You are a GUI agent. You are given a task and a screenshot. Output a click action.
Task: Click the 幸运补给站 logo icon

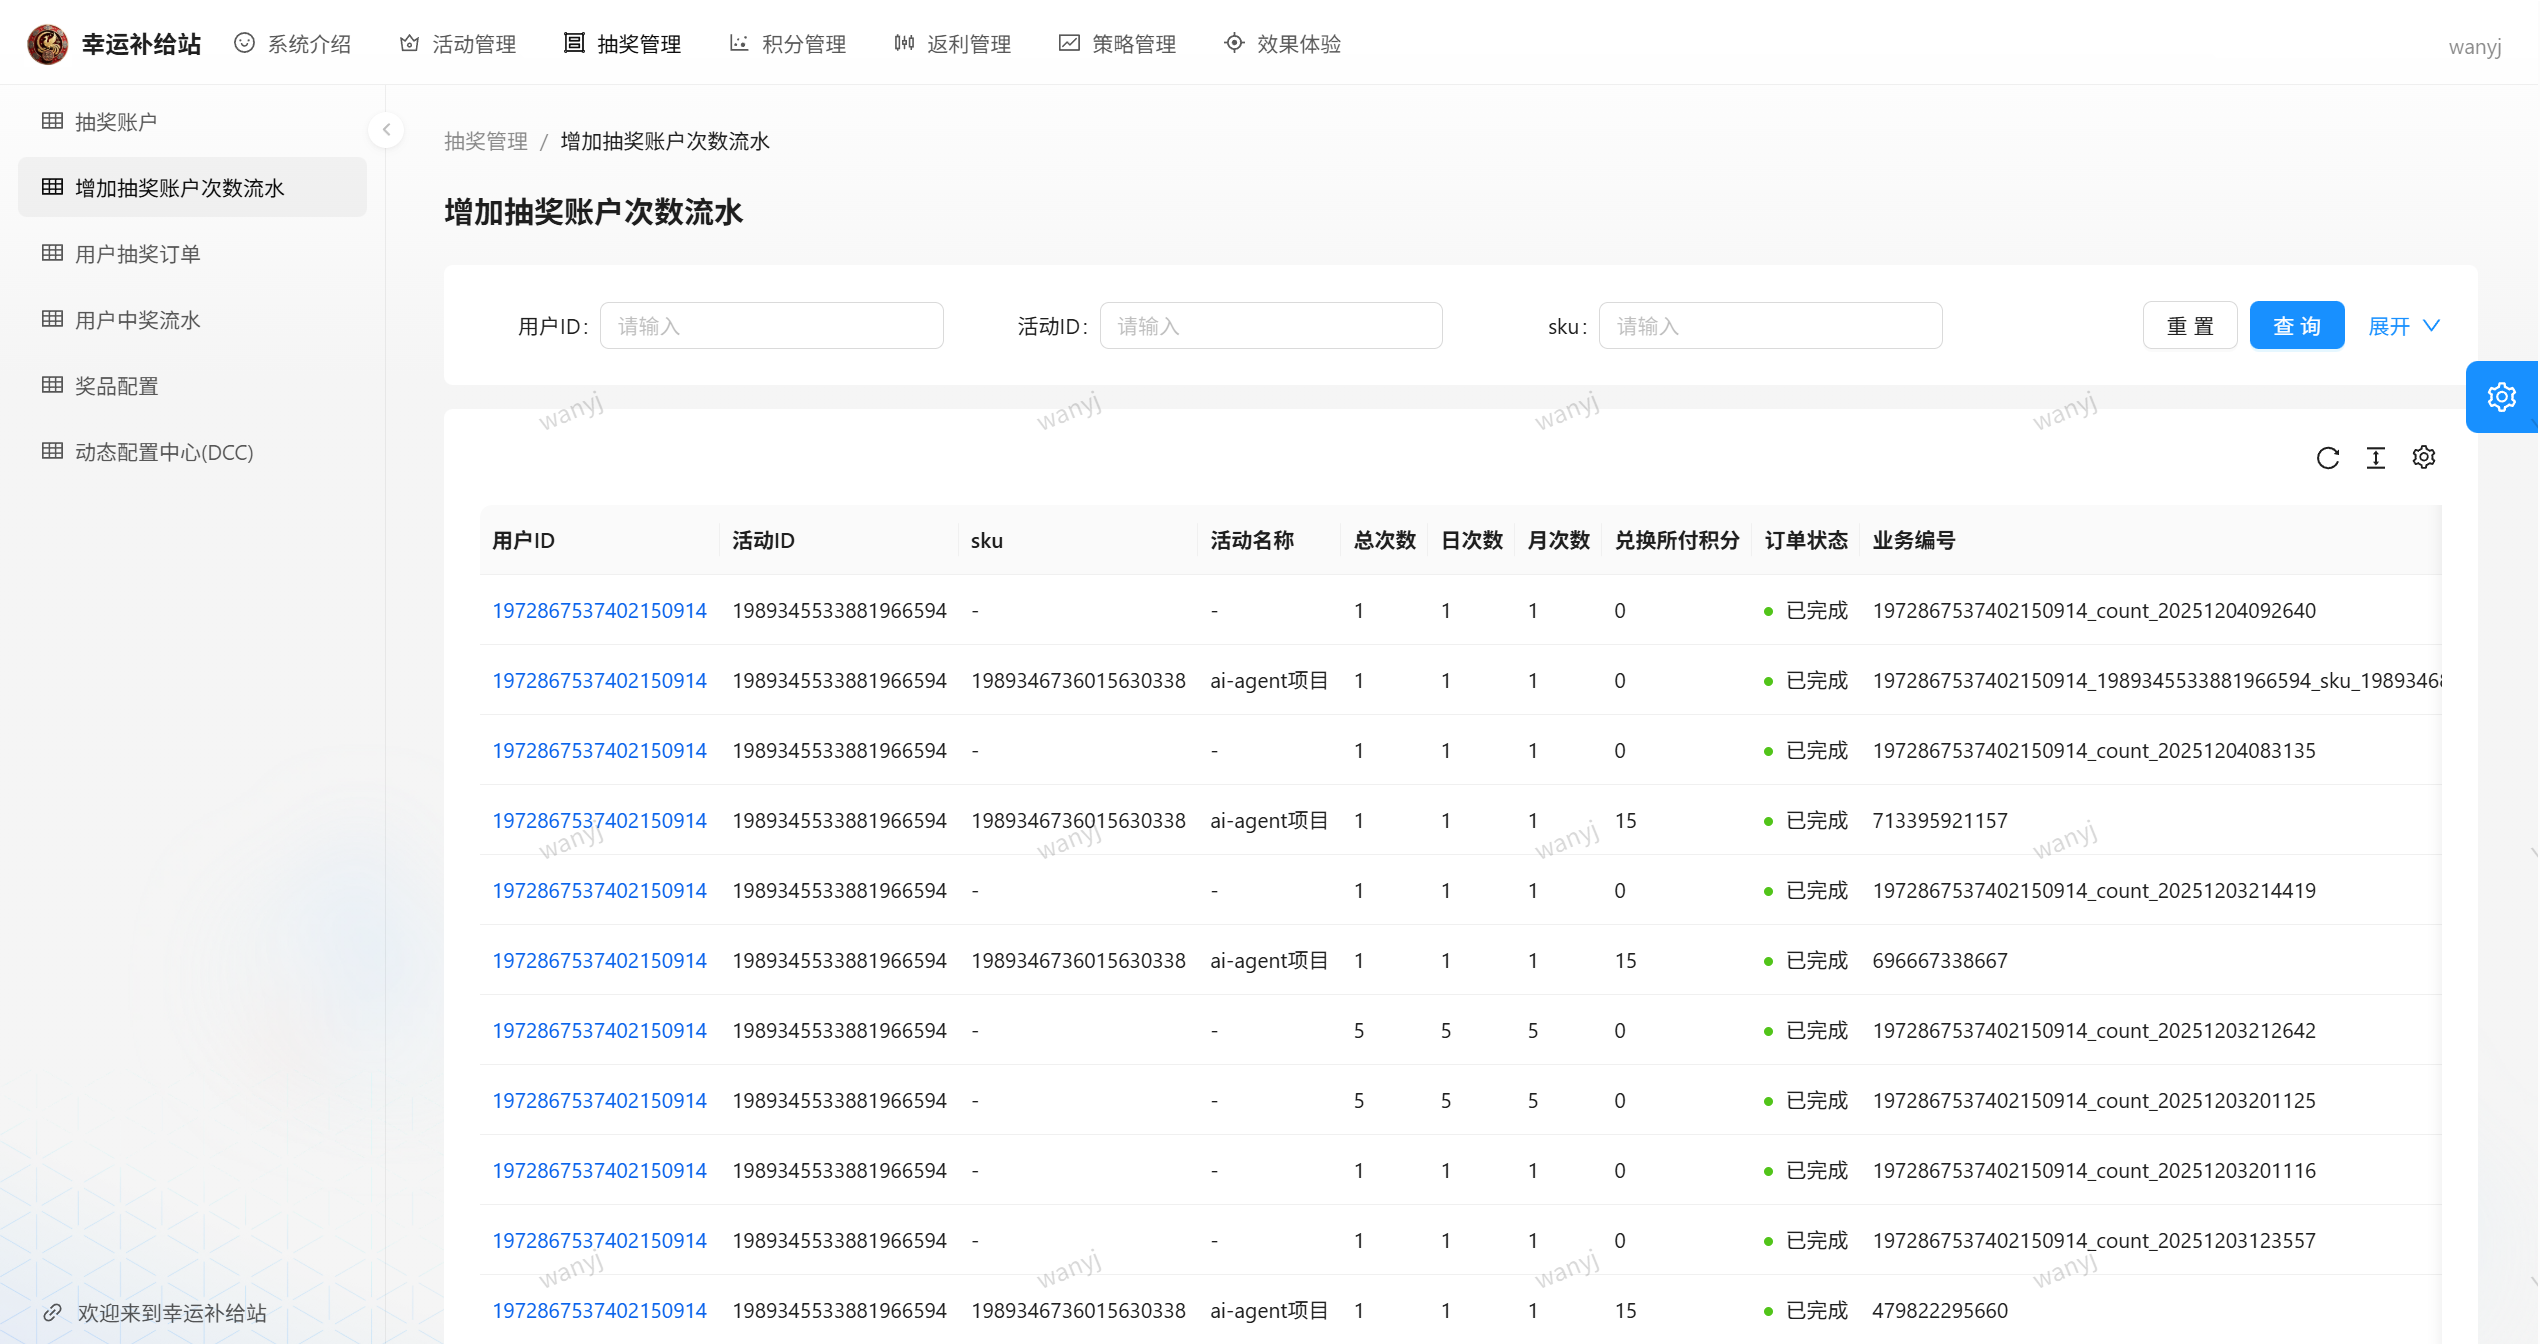tap(47, 44)
